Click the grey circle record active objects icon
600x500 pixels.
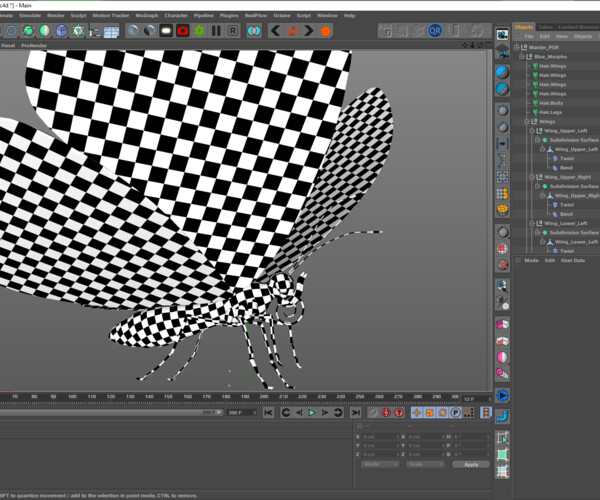click(x=373, y=412)
